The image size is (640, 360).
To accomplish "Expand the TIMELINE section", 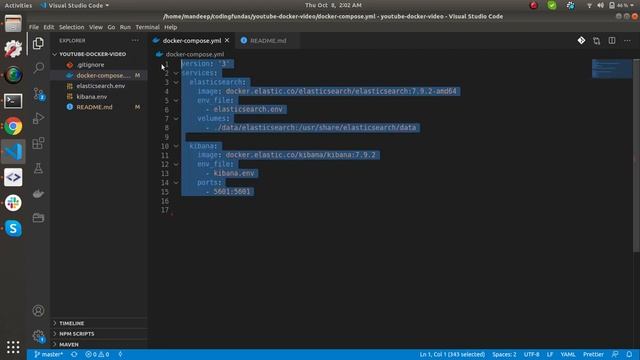I will click(71, 323).
